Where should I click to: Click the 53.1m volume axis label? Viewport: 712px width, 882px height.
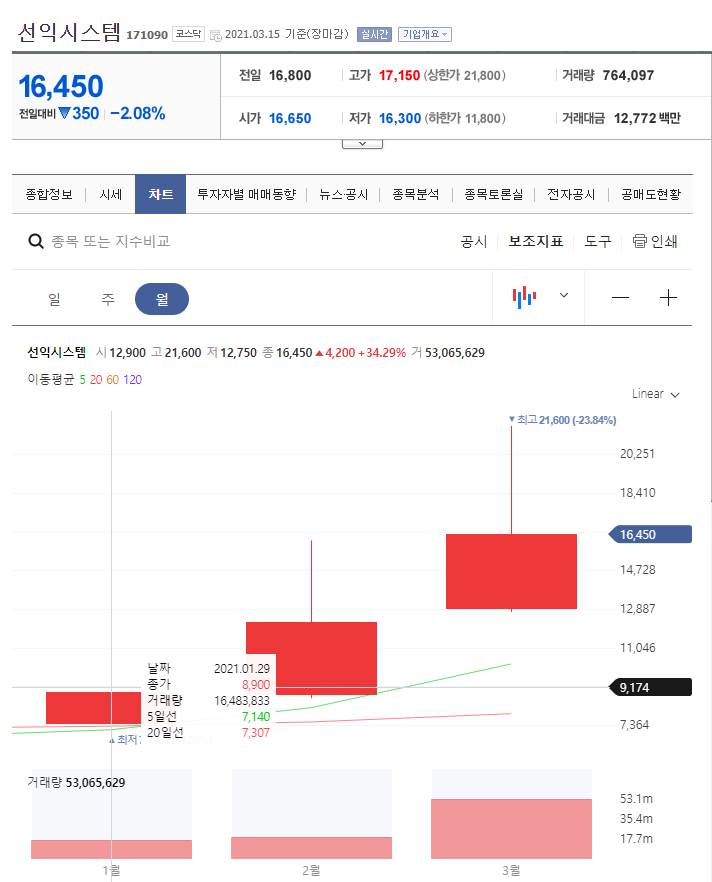click(636, 799)
